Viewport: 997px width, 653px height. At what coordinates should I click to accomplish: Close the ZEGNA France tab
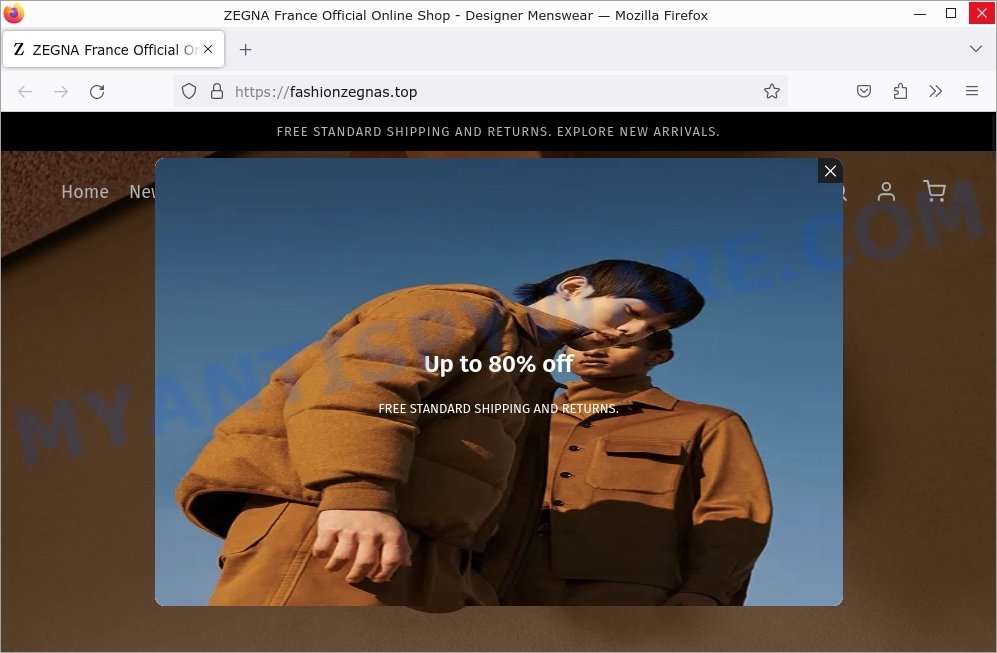pyautogui.click(x=208, y=49)
